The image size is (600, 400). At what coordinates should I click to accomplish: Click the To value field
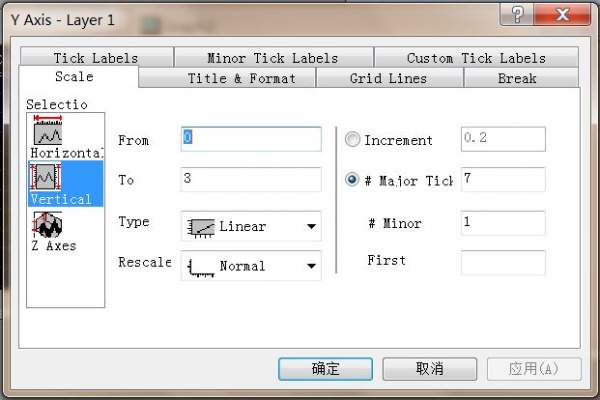[x=251, y=179]
